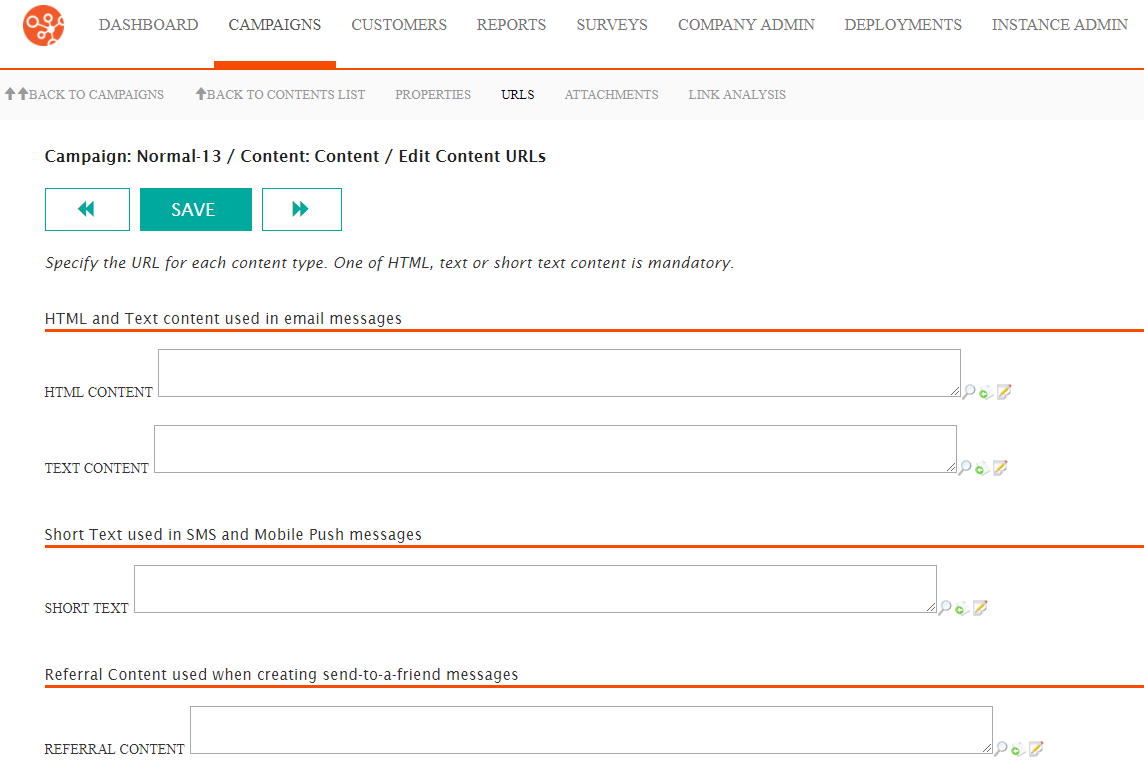Focus the HTML Content text area
This screenshot has width=1144, height=767.
point(559,373)
